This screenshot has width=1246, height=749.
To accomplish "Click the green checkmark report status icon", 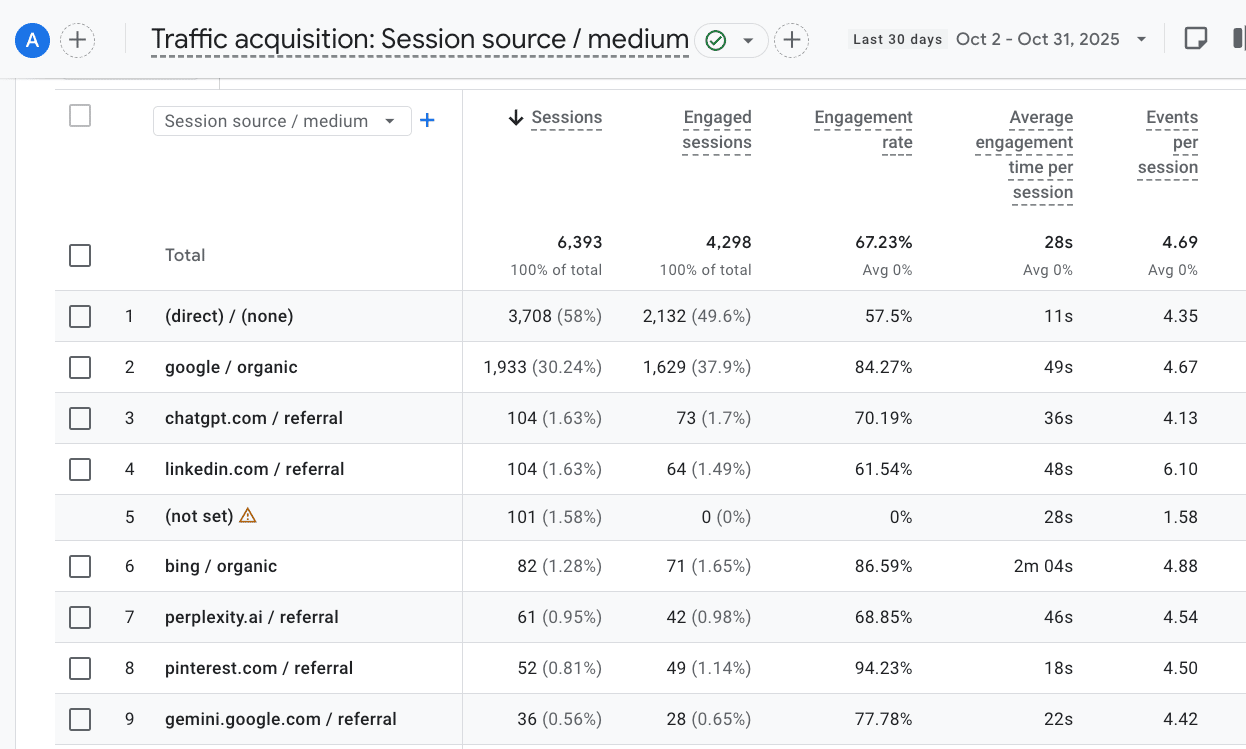I will tap(715, 40).
